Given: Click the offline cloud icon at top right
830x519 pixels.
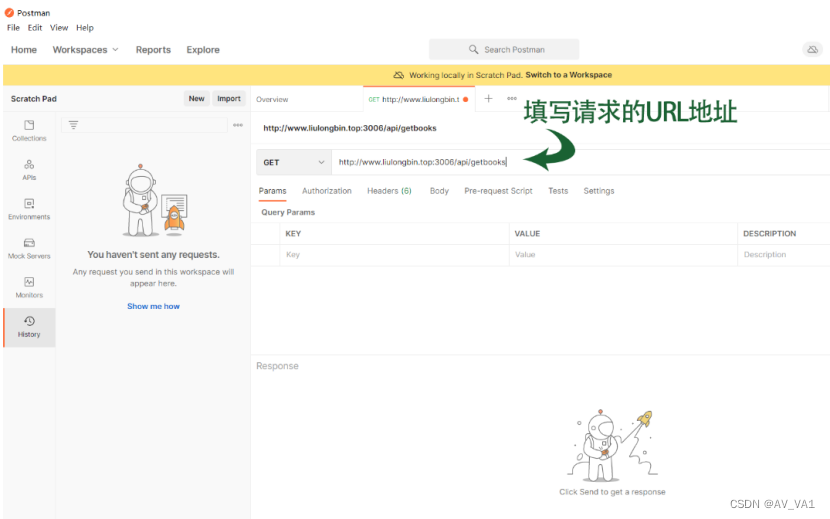Looking at the screenshot, I should tap(813, 49).
